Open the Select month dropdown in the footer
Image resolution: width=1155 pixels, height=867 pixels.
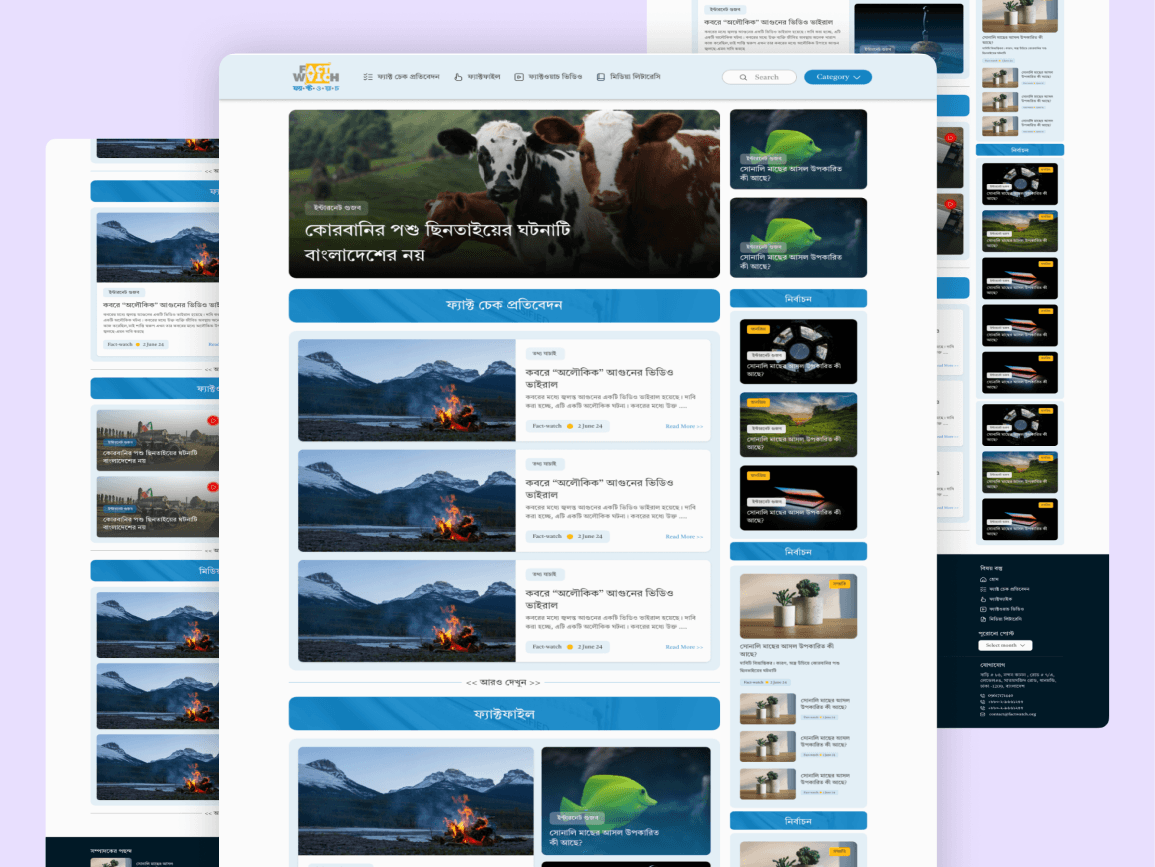pos(1005,645)
